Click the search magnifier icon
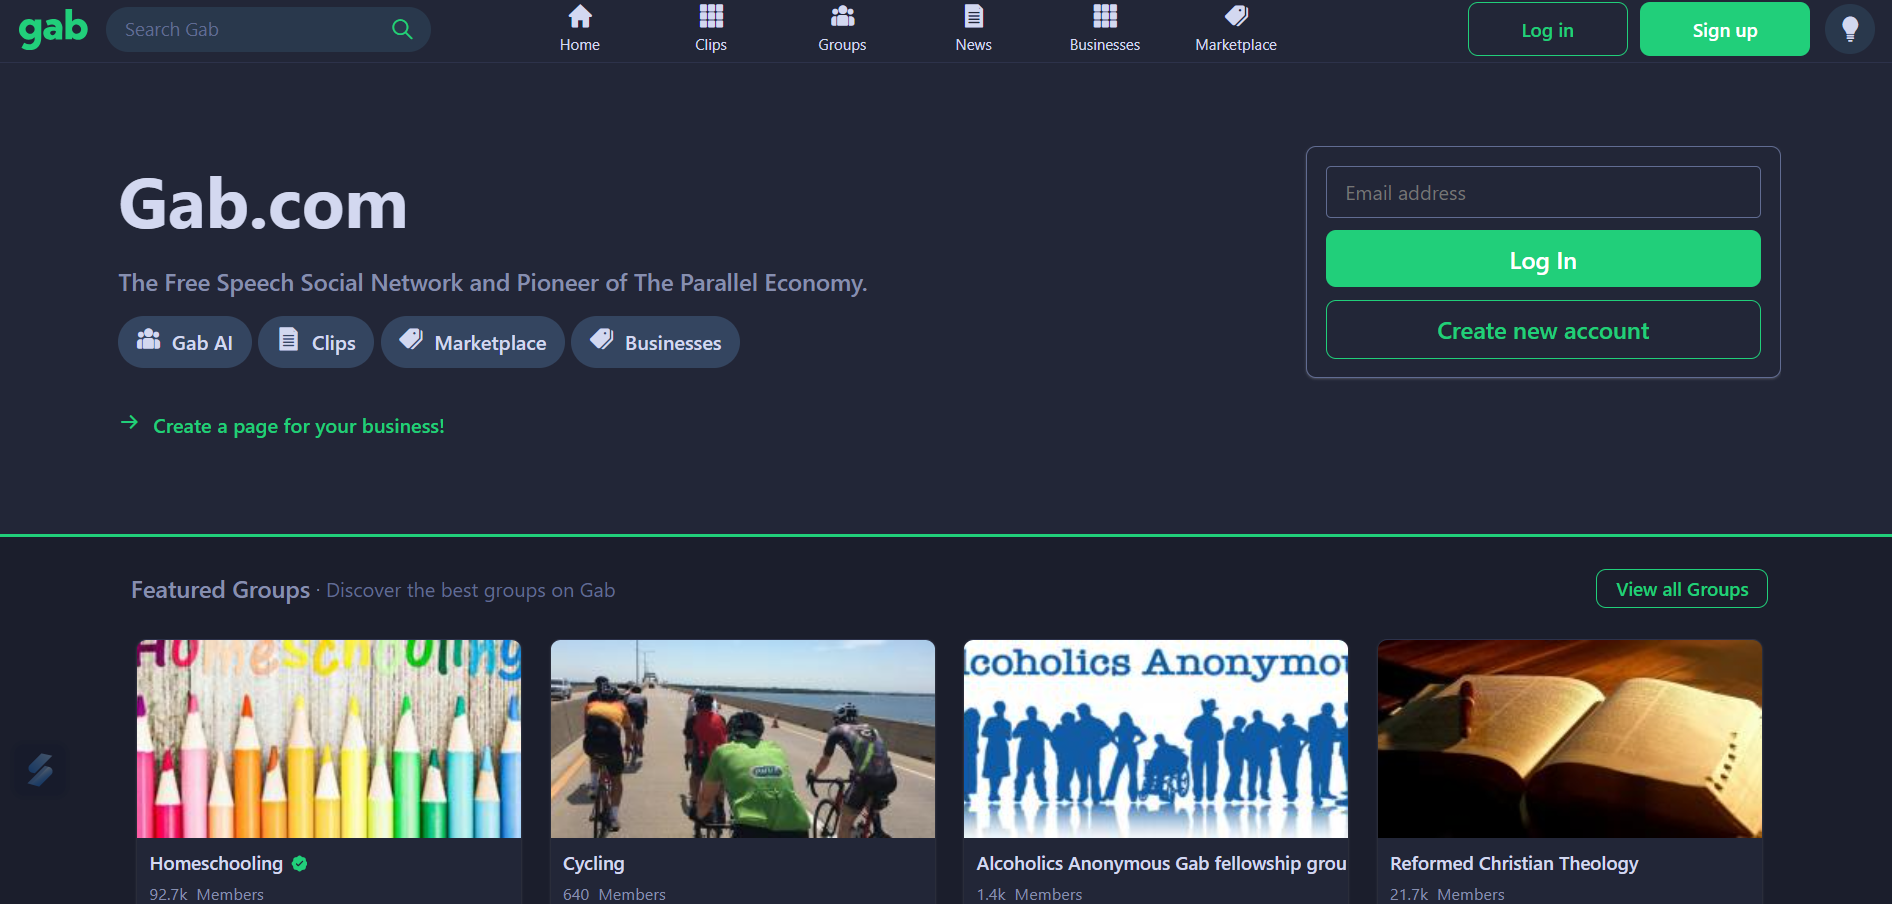 click(402, 29)
